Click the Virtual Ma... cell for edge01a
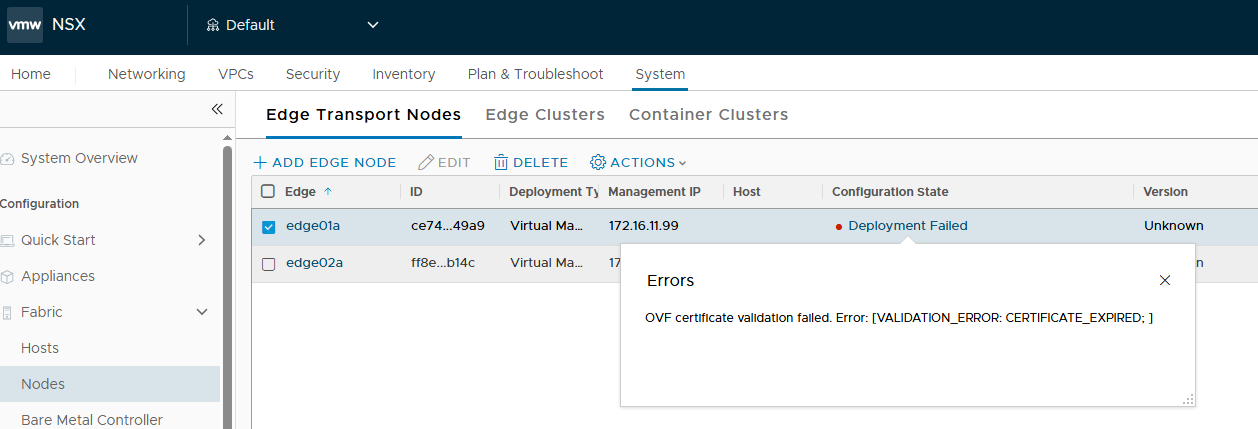Screen dimensions: 1258x429 546,226
